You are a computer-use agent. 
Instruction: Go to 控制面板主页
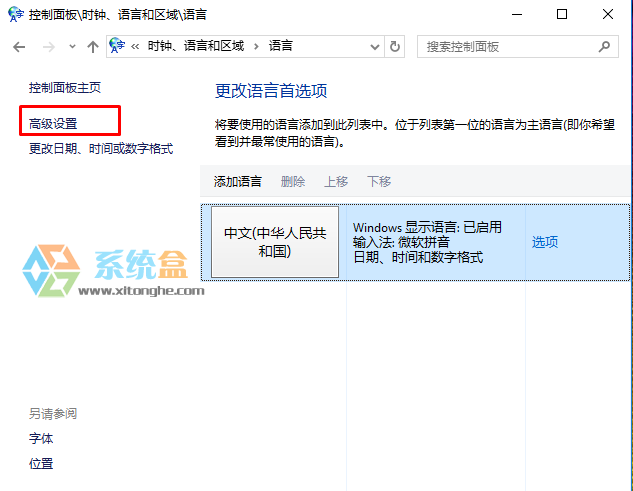click(x=65, y=88)
